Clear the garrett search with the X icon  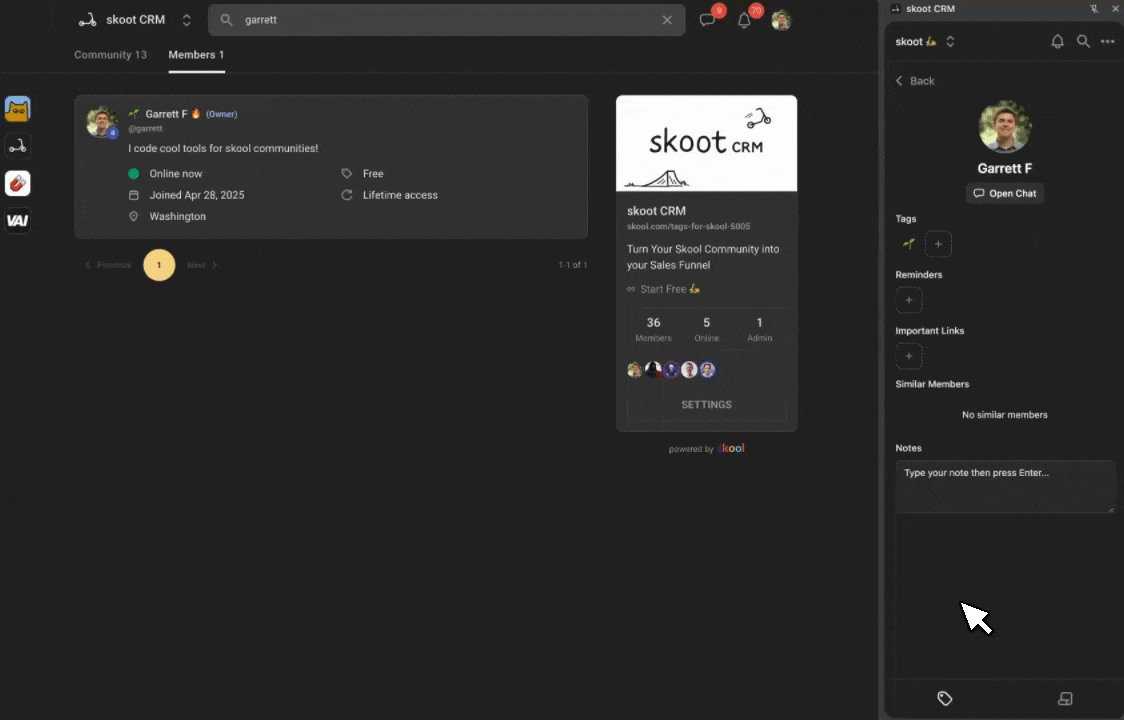(x=667, y=20)
